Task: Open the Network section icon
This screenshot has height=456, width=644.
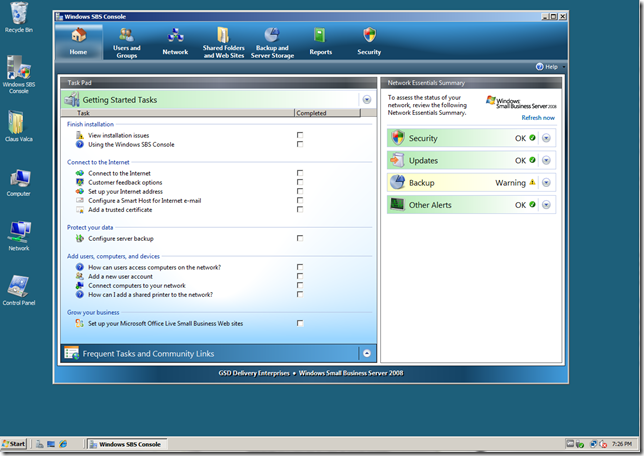Action: [175, 41]
